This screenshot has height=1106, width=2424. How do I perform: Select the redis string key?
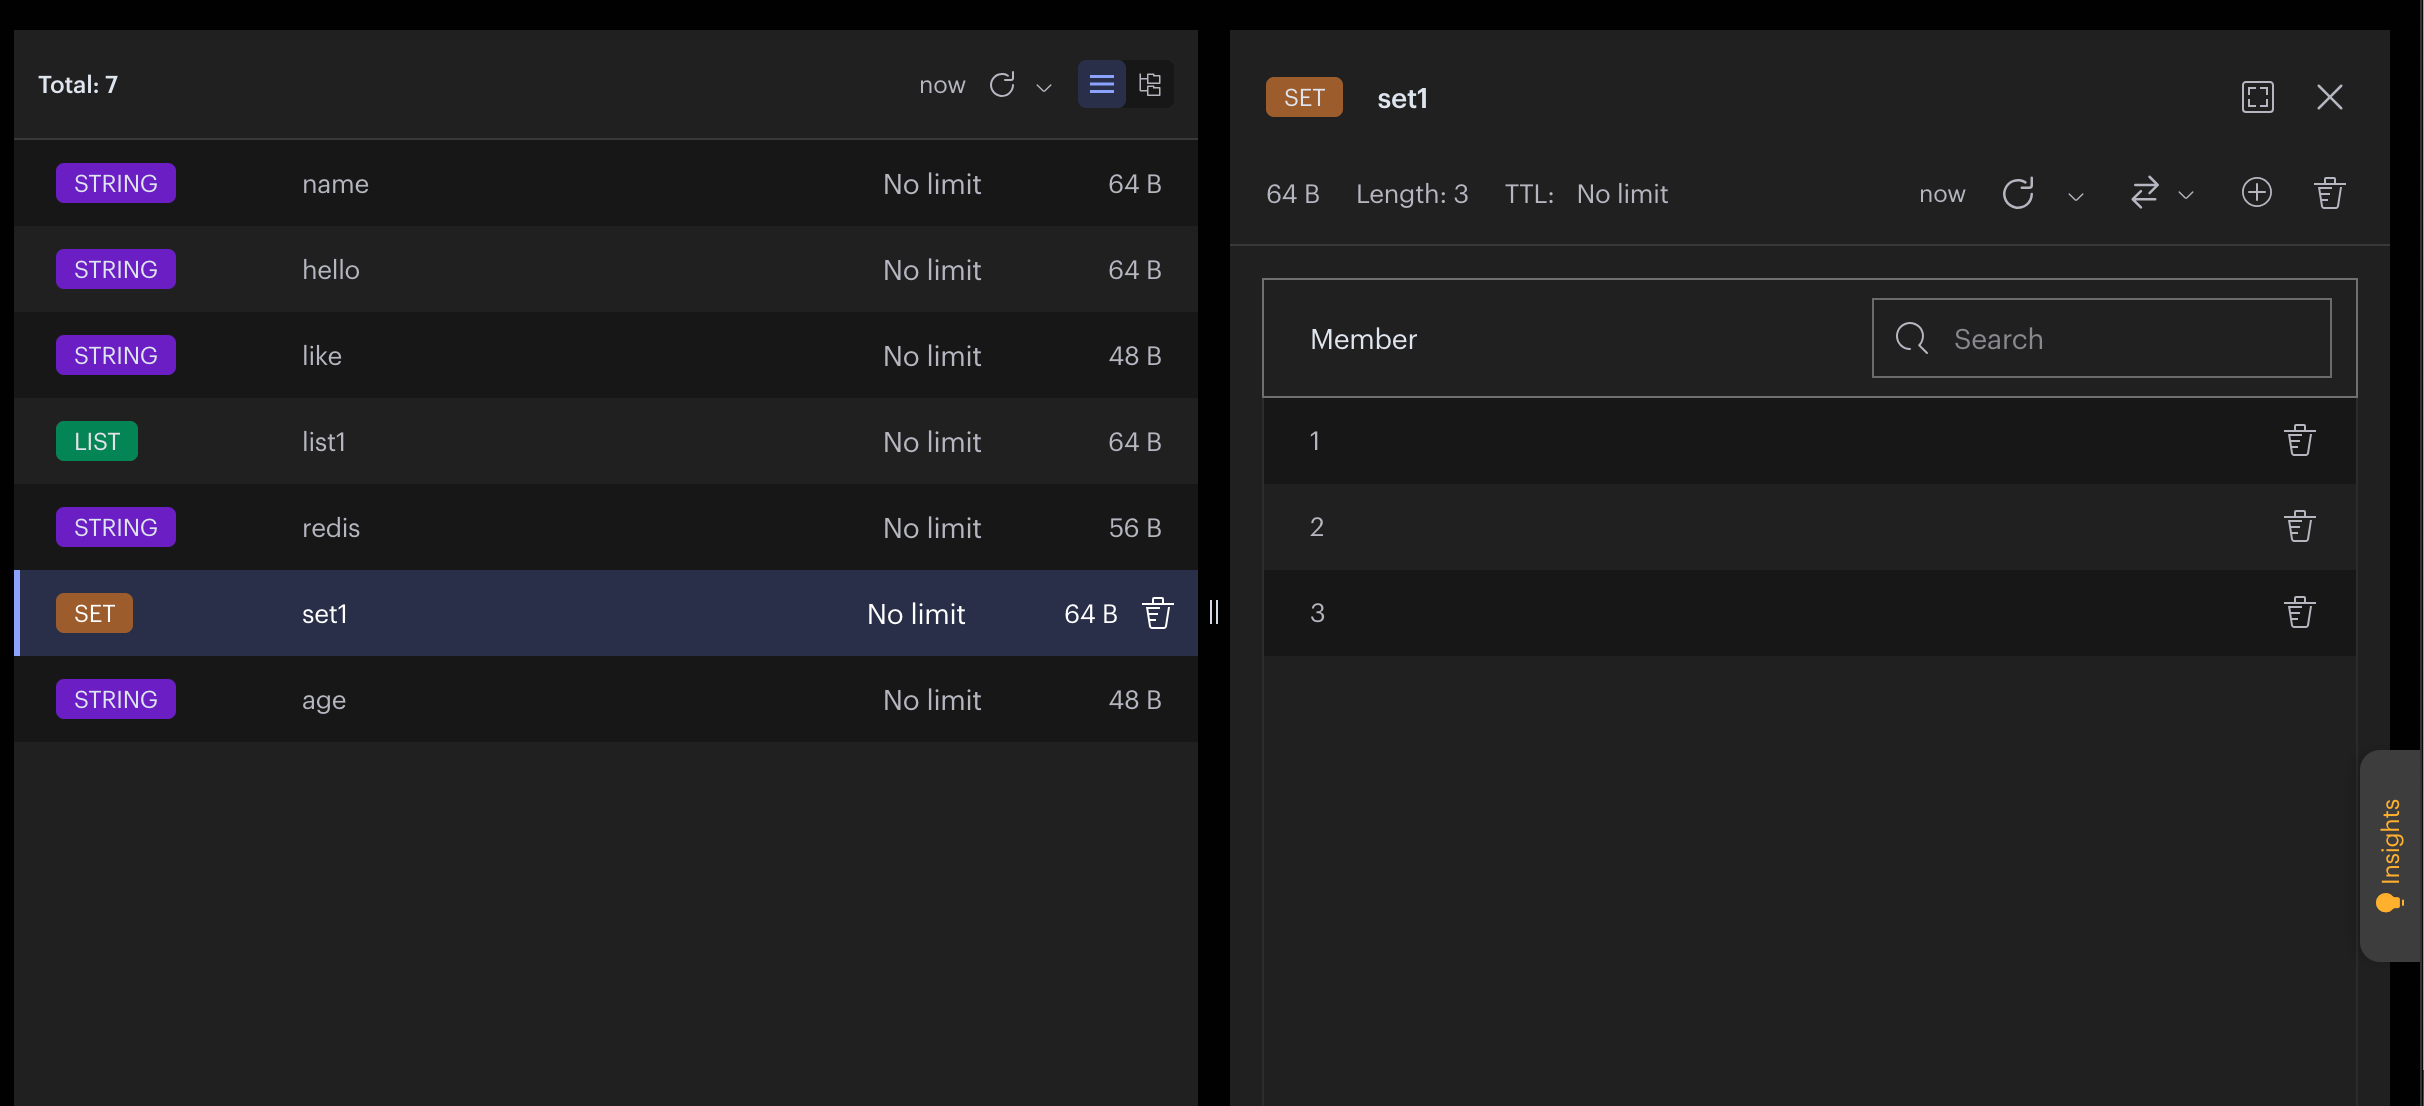(x=606, y=527)
